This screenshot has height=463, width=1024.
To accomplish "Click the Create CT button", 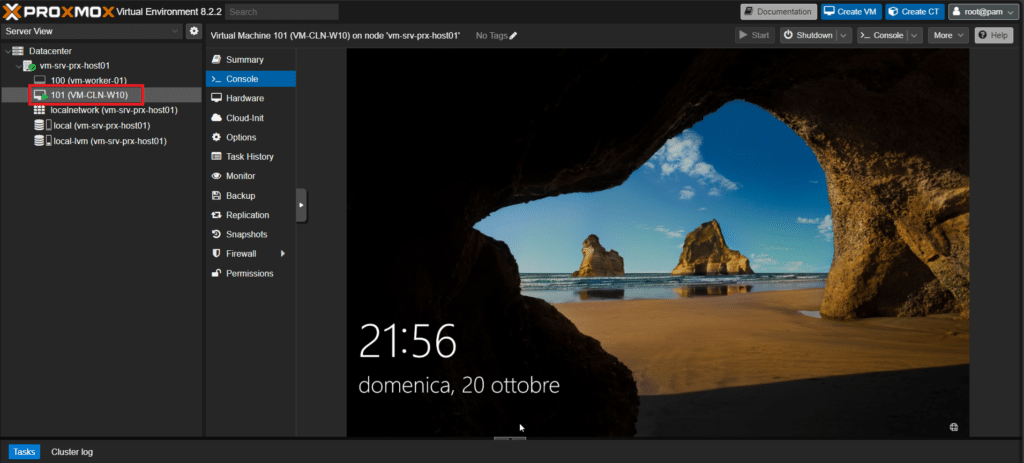I will coord(915,12).
